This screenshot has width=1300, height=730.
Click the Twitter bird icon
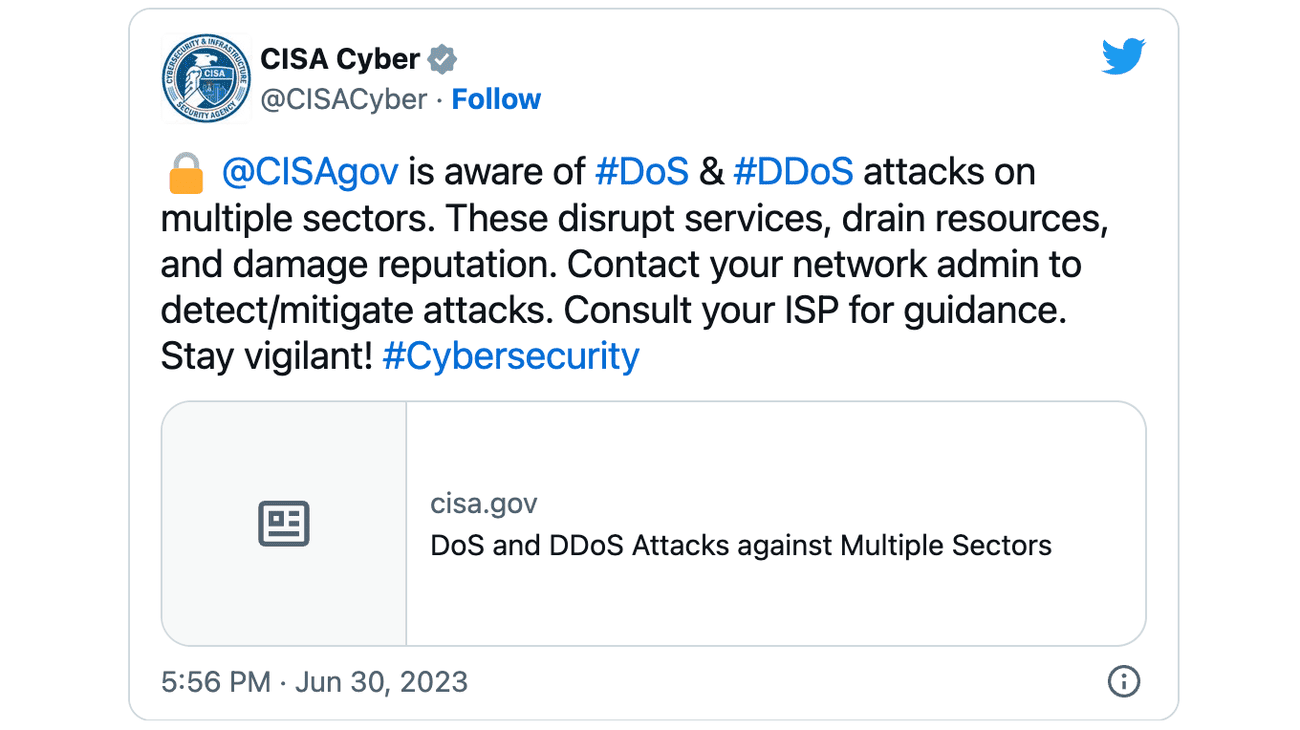click(x=1123, y=57)
